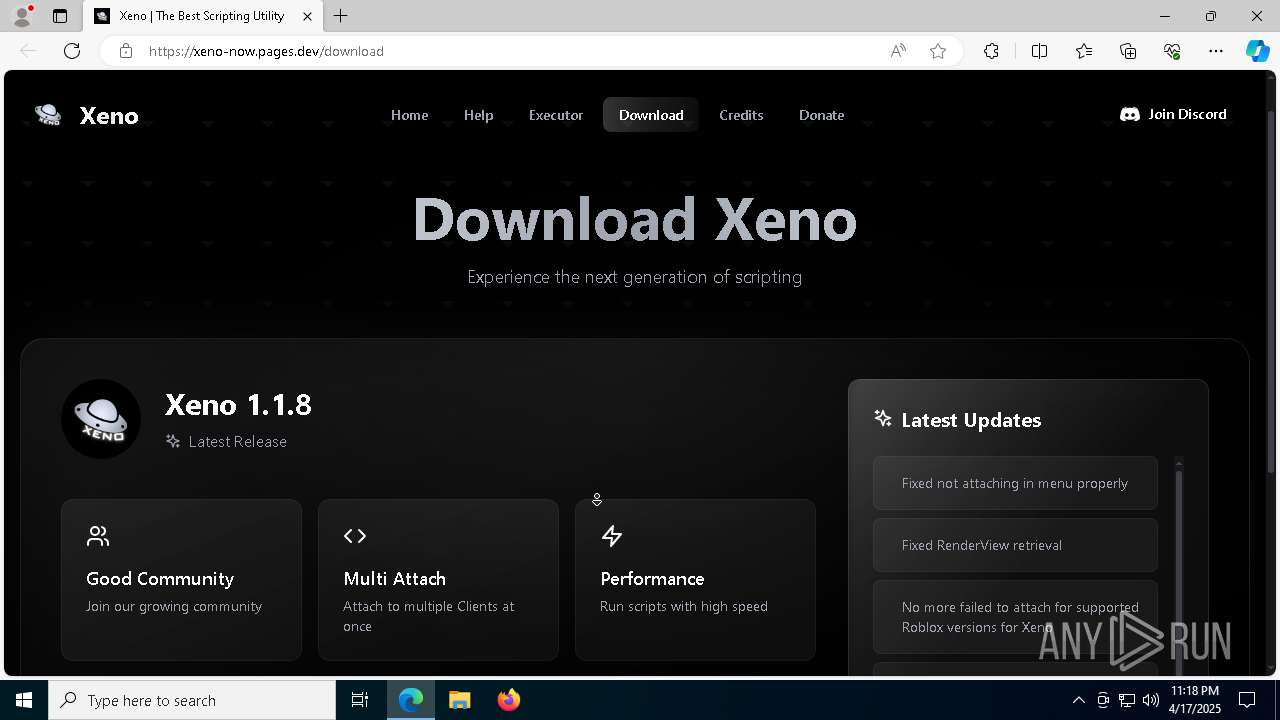The width and height of the screenshot is (1280, 720).
Task: Open Task View on taskbar
Action: 360,700
